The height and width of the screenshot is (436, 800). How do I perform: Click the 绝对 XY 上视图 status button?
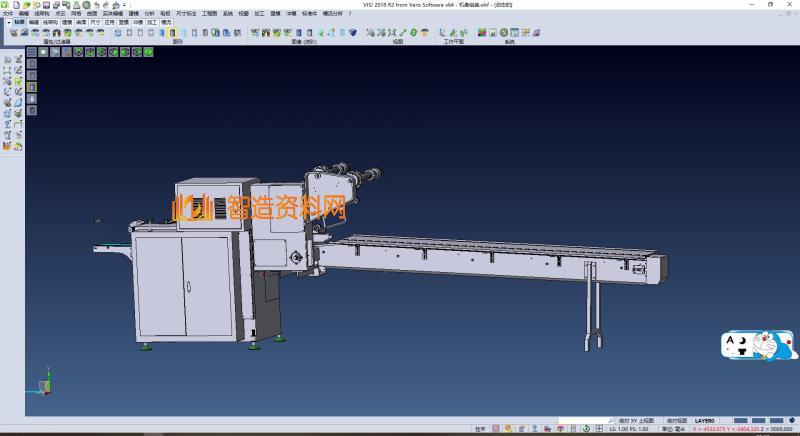(635, 421)
